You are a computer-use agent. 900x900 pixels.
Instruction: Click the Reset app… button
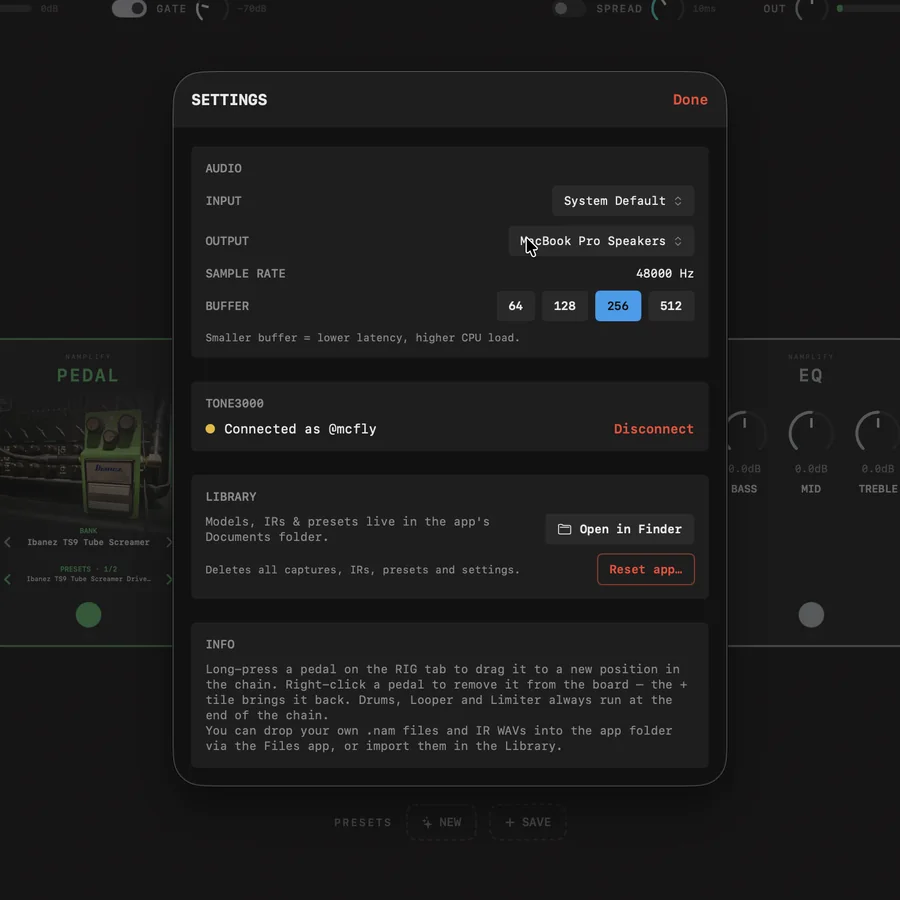click(x=646, y=569)
